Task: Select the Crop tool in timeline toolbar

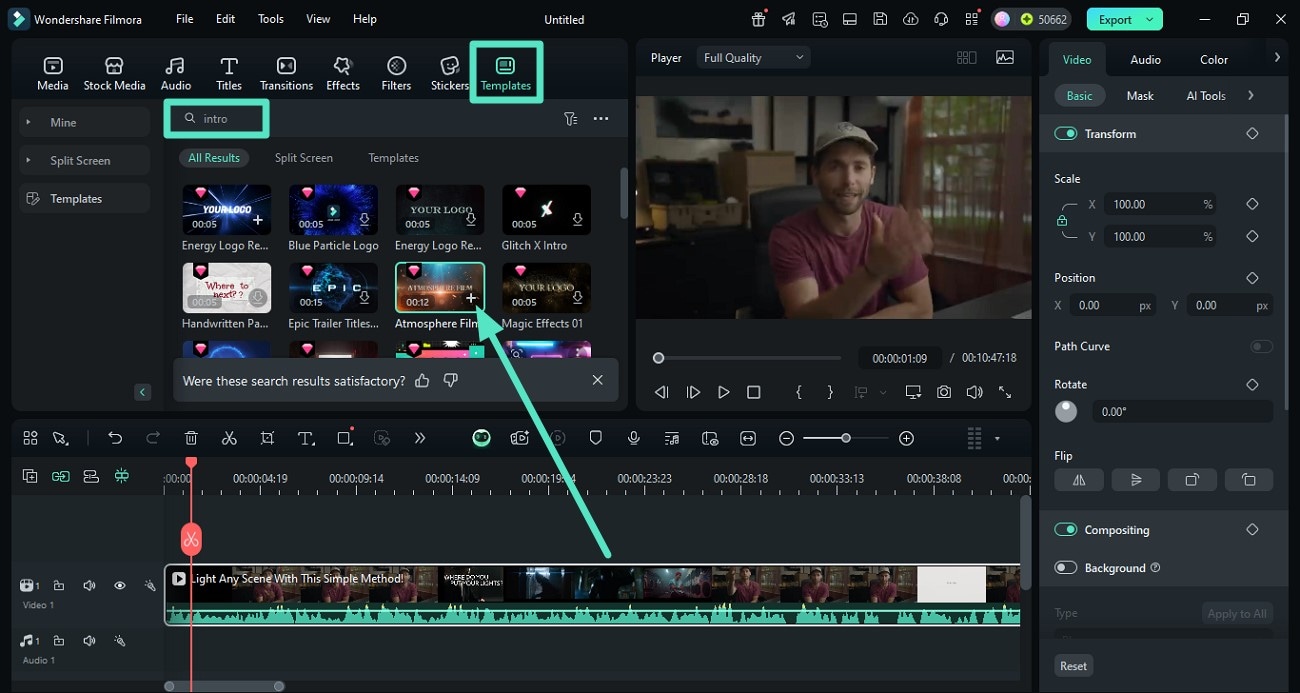Action: coord(267,438)
